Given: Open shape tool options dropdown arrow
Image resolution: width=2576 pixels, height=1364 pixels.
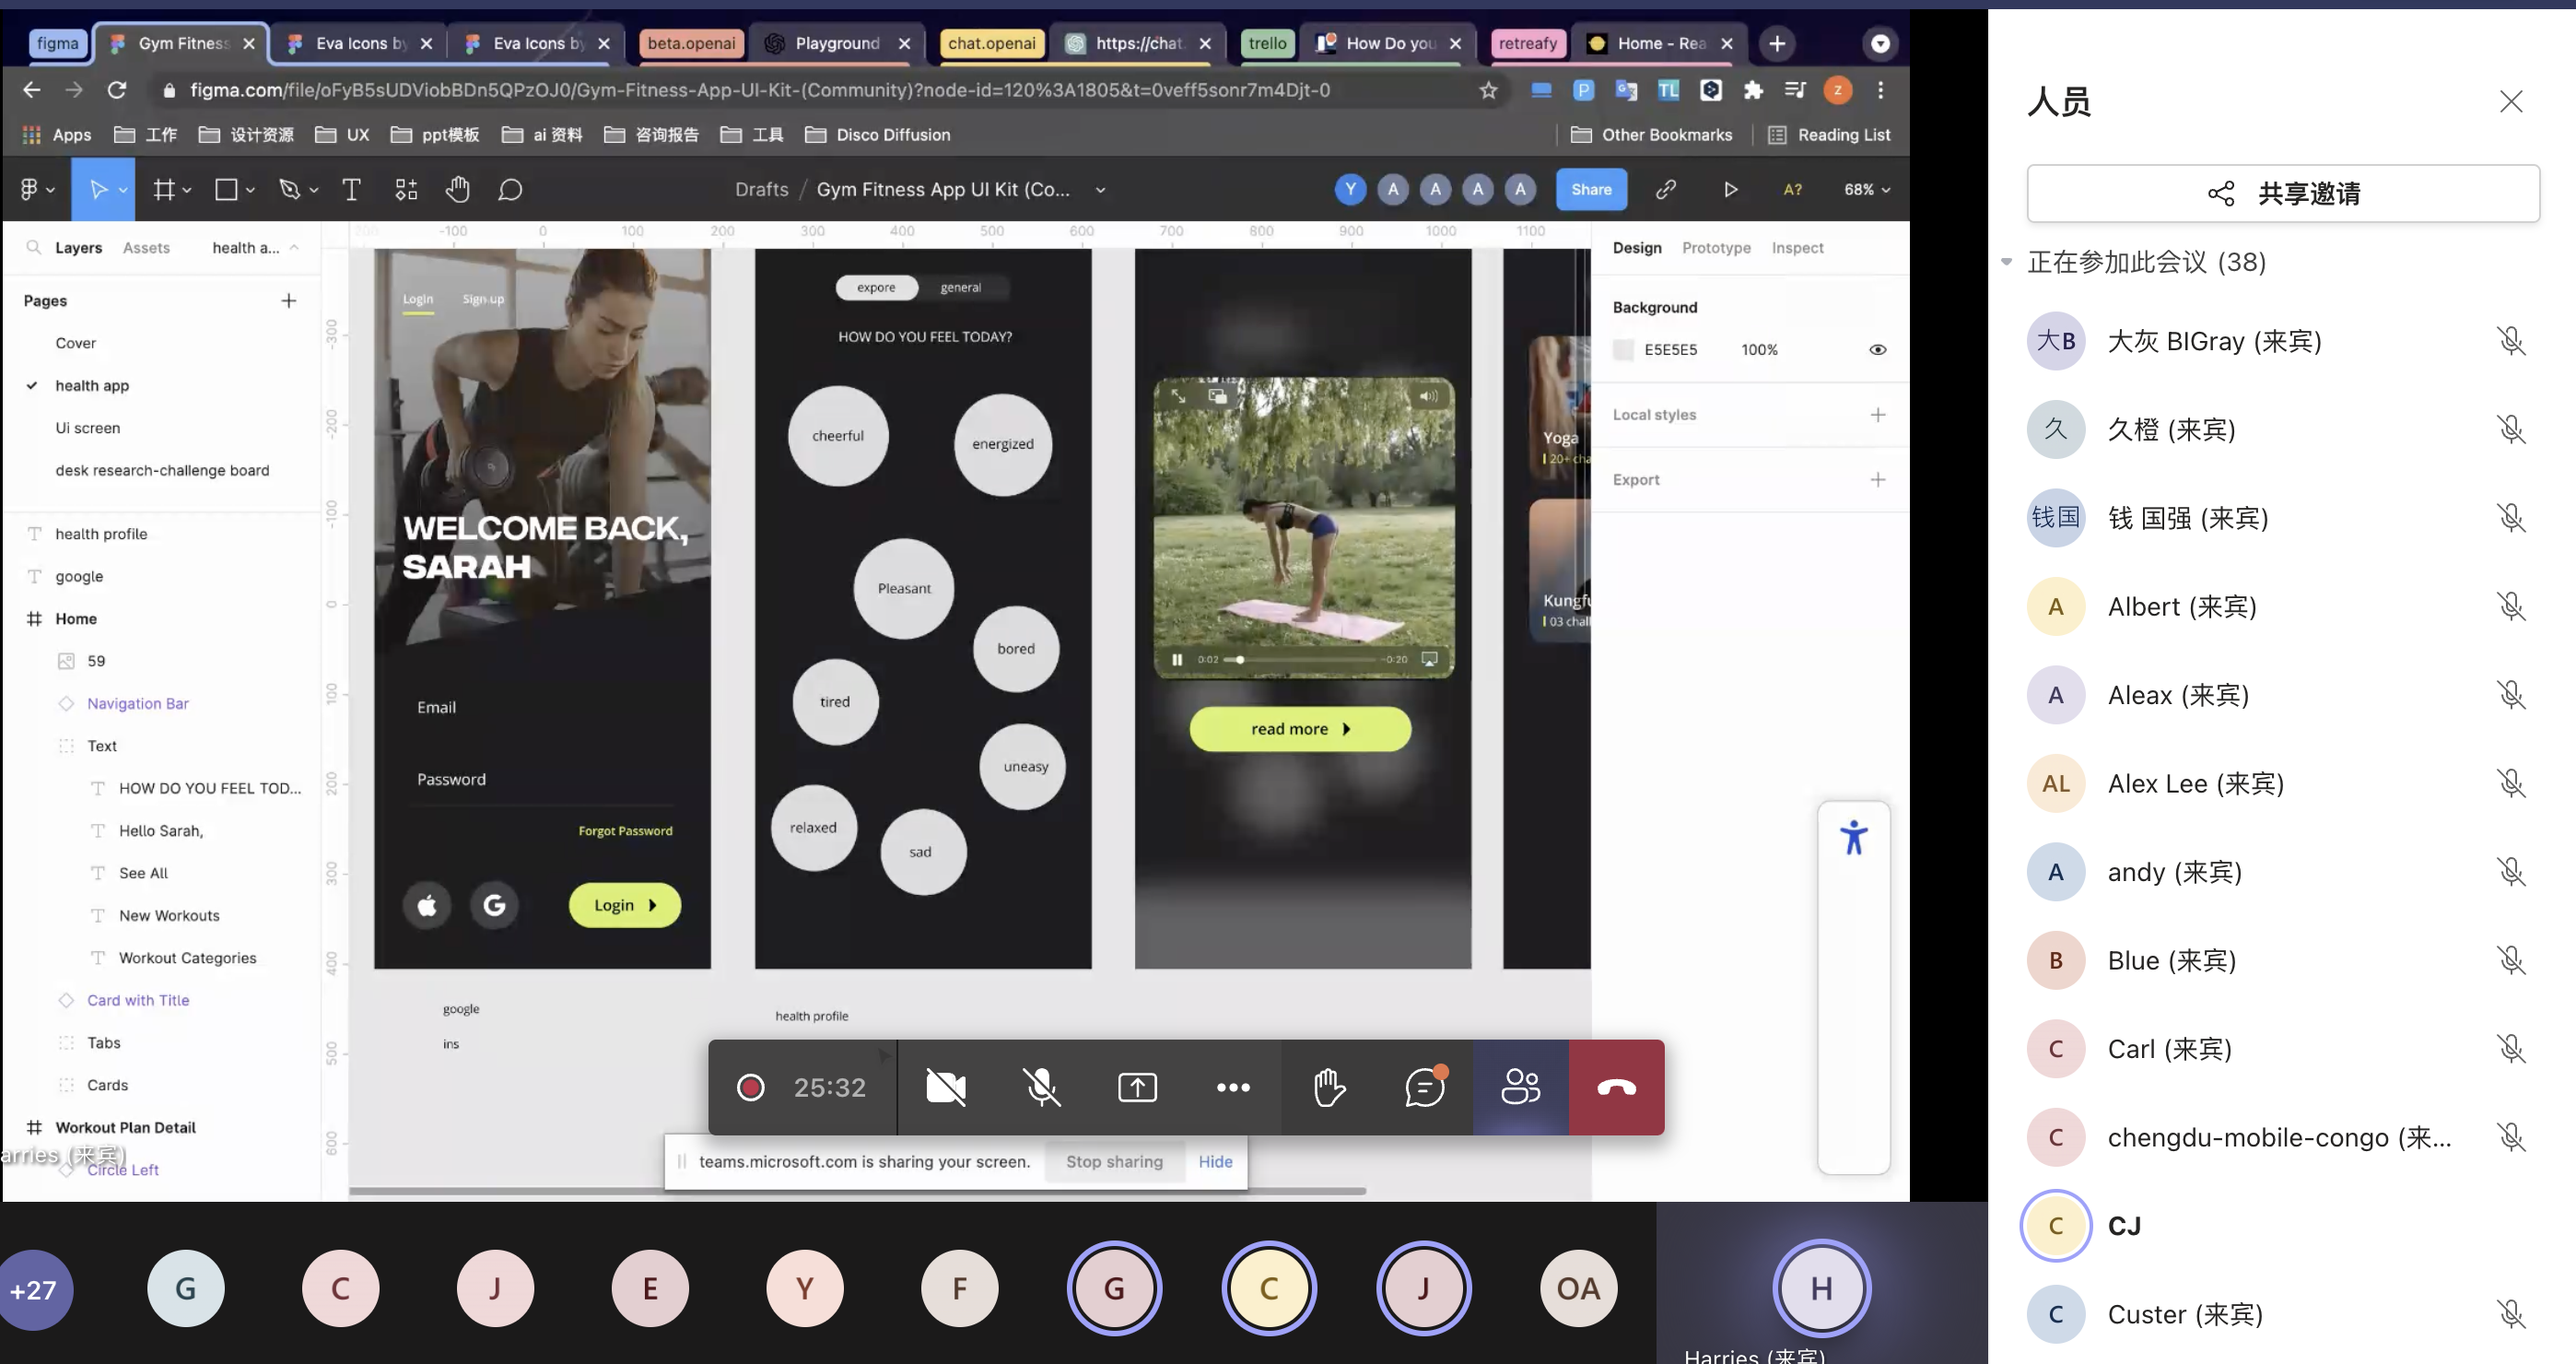Looking at the screenshot, I should (x=250, y=190).
